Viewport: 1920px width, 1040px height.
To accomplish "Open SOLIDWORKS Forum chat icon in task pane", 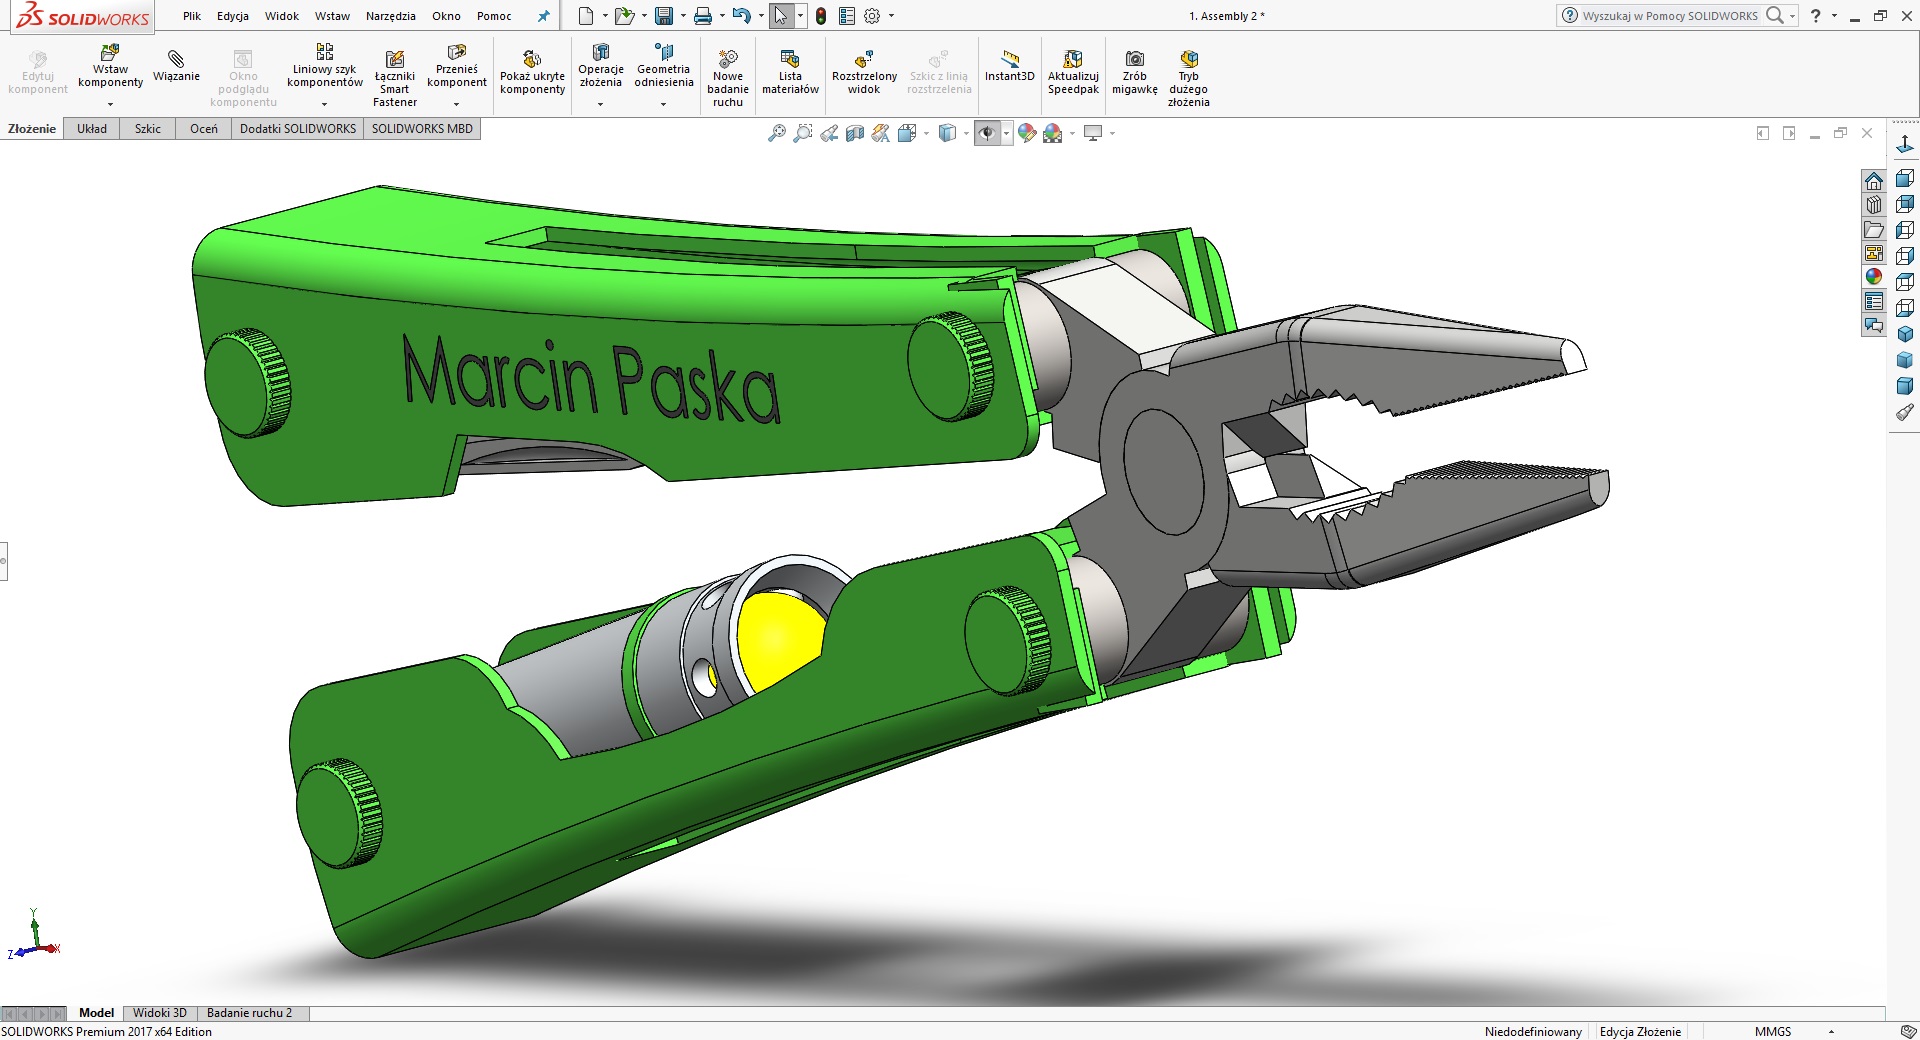I will pos(1874,325).
